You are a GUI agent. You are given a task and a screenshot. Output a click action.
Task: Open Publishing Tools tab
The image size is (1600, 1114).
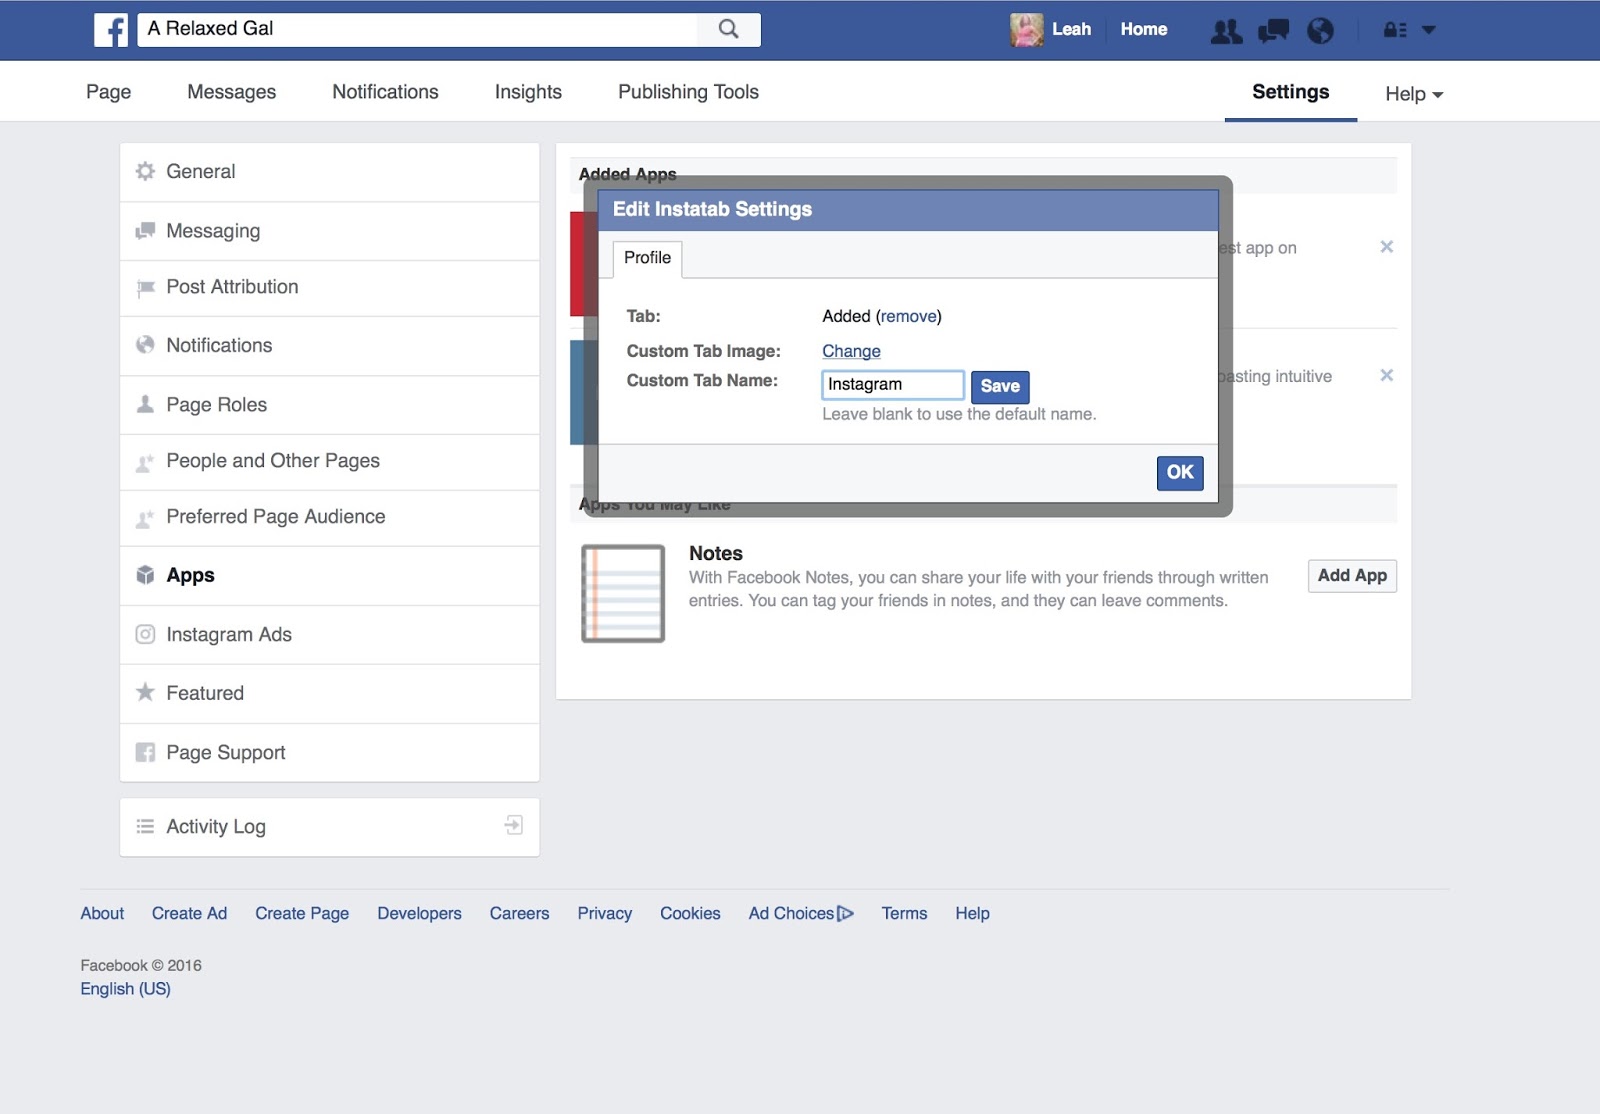(x=688, y=92)
